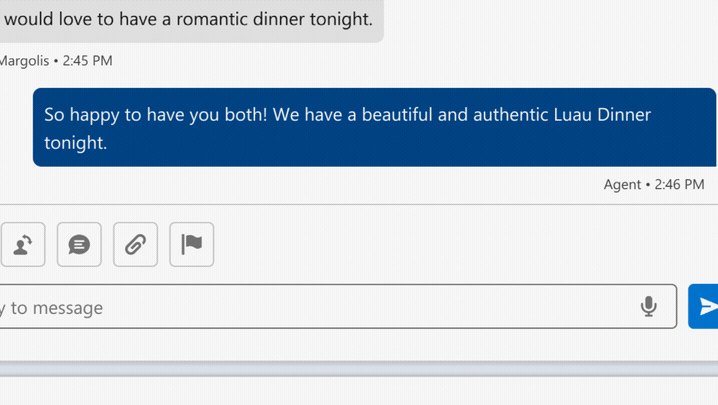
Task: Click the Margolis 2:45 PM sender label
Action: coord(56,61)
